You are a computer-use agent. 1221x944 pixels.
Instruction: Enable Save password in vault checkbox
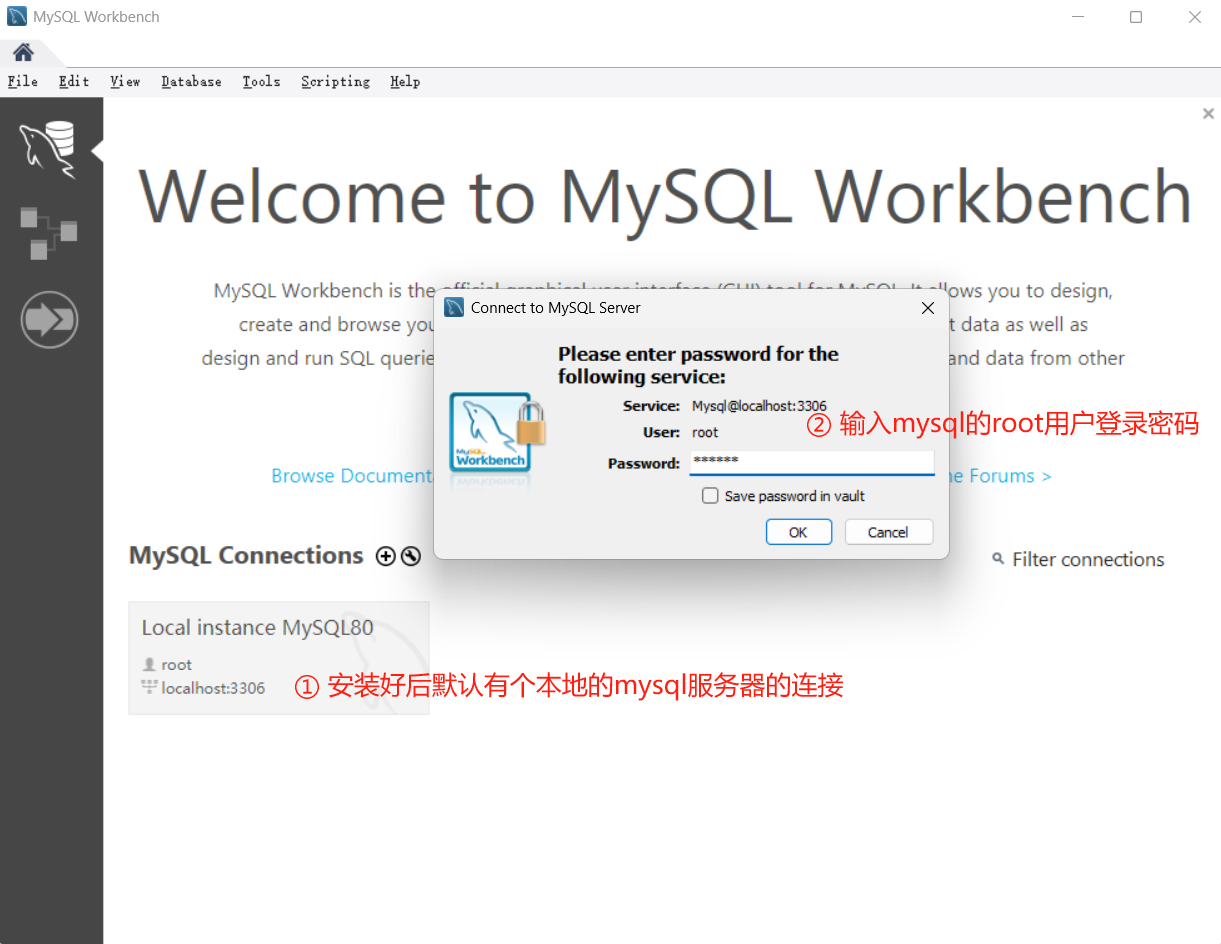coord(710,495)
